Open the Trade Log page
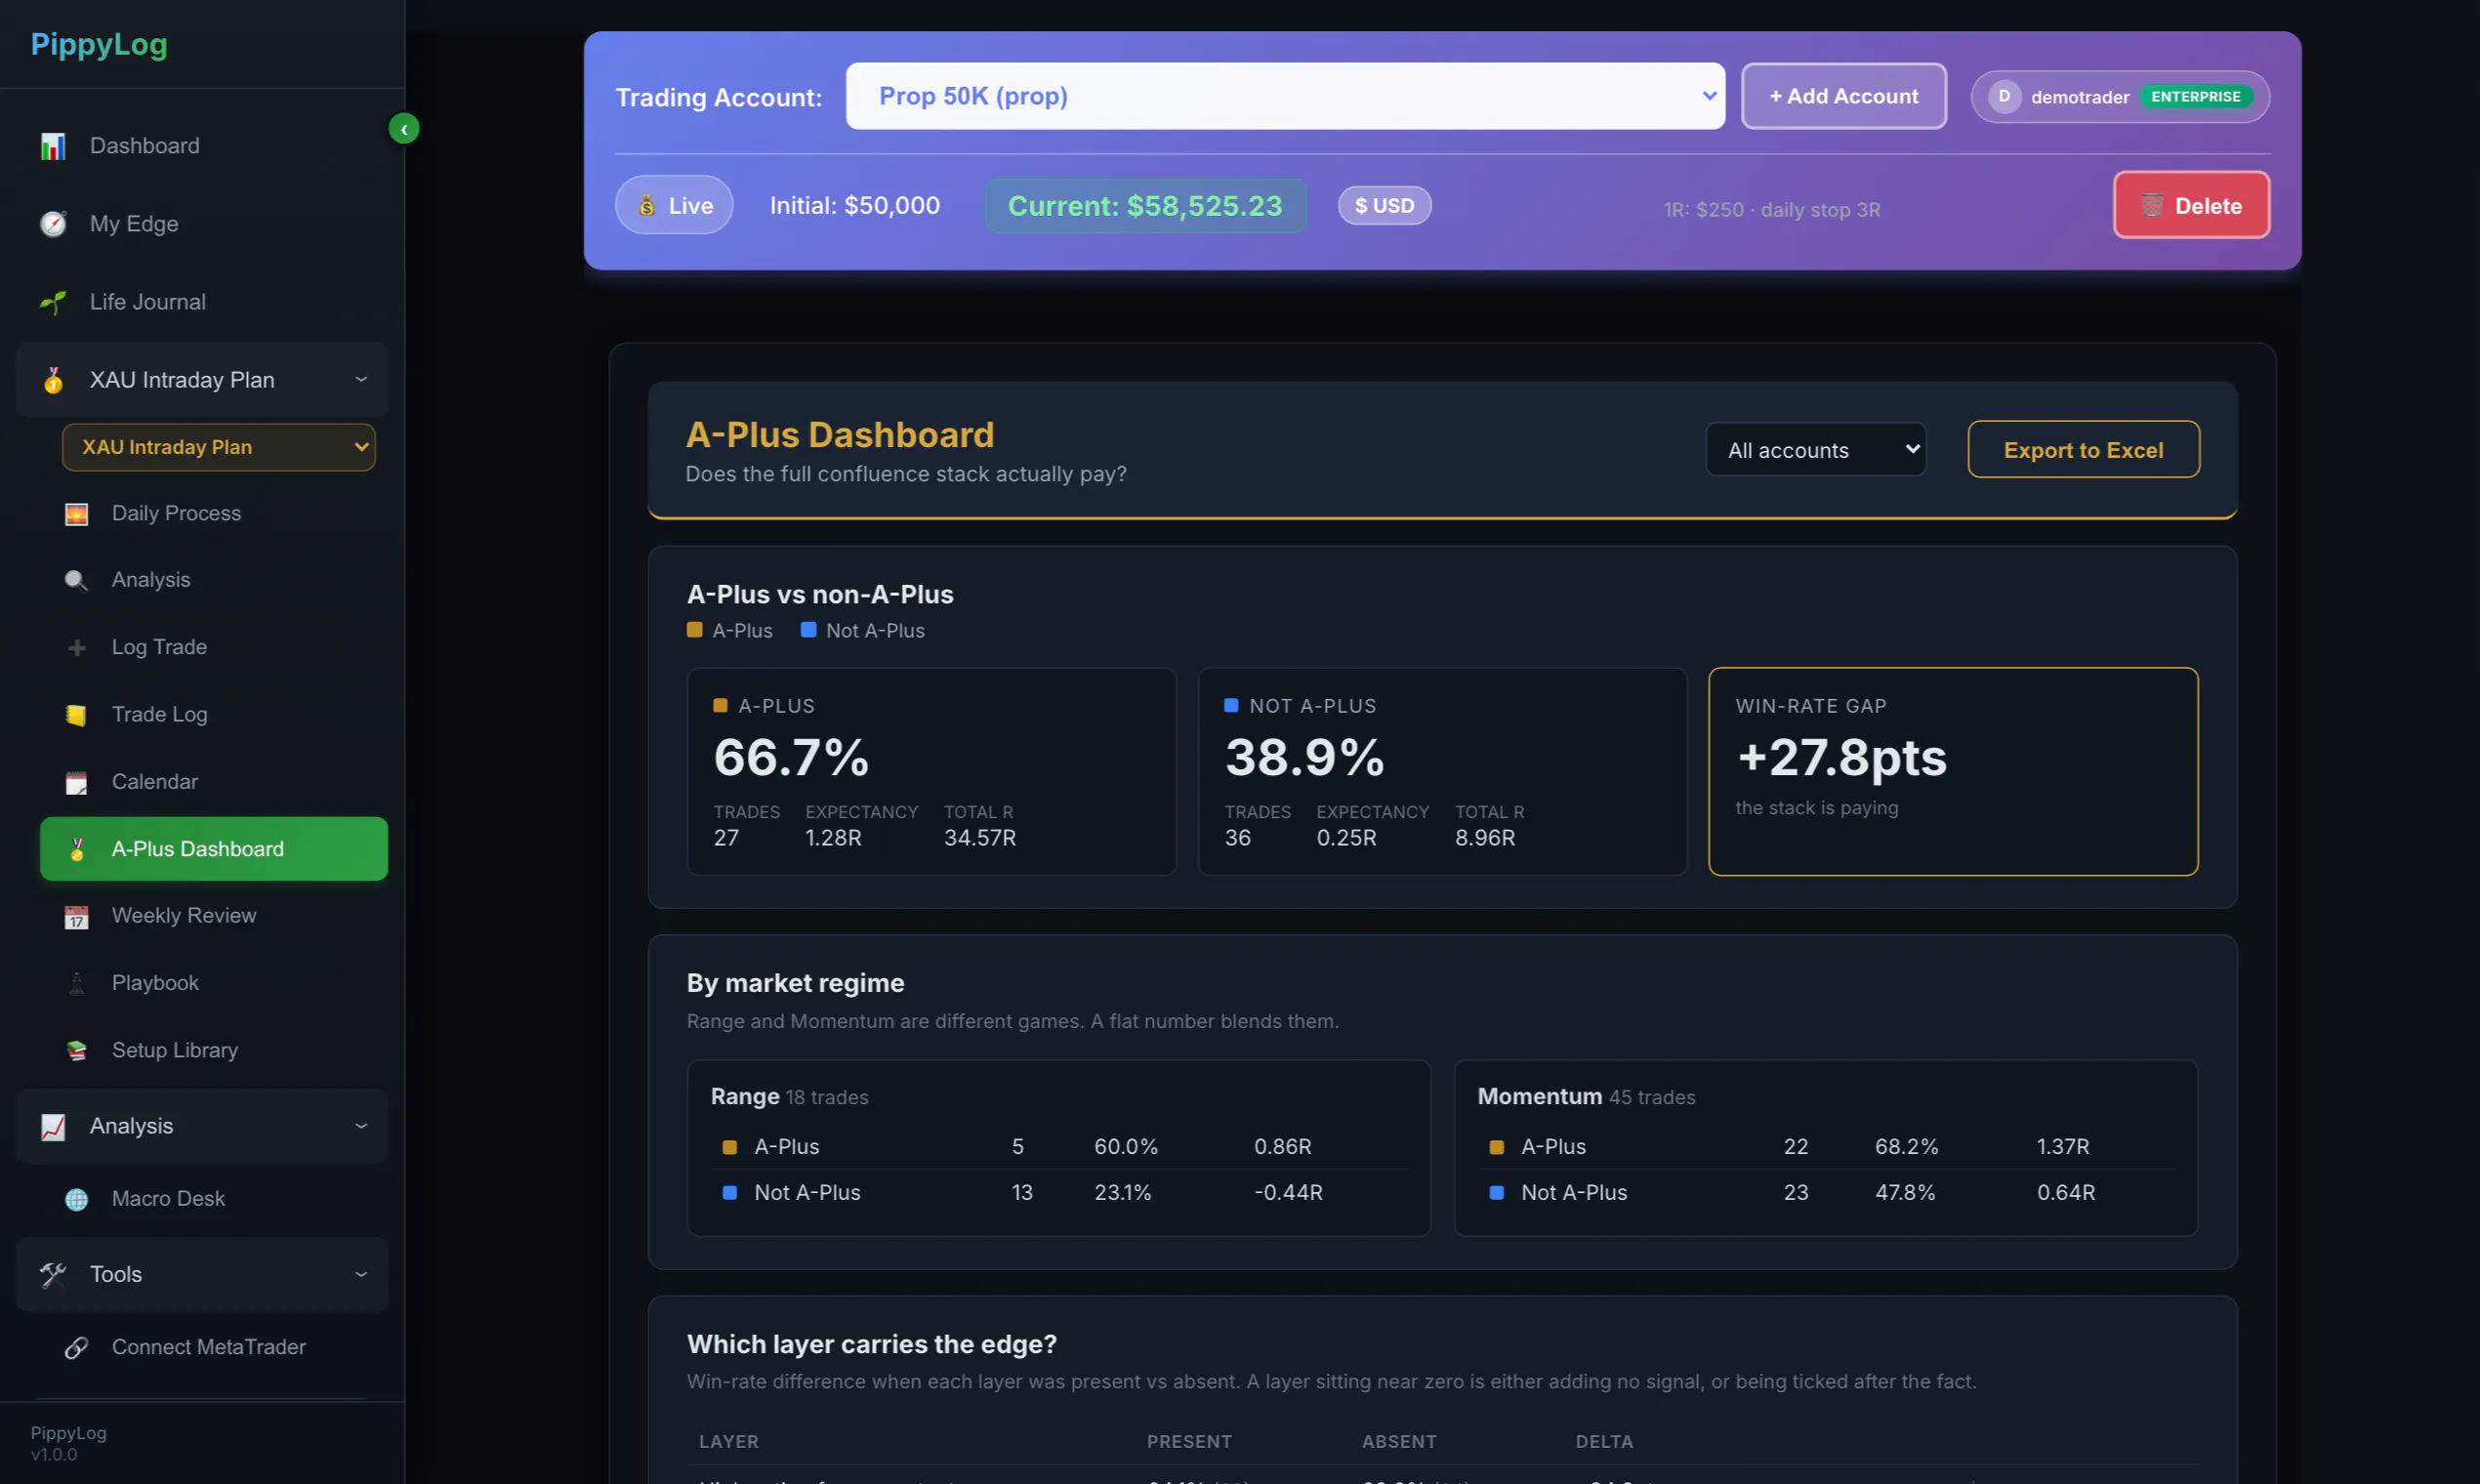2480x1484 pixels. point(214,715)
